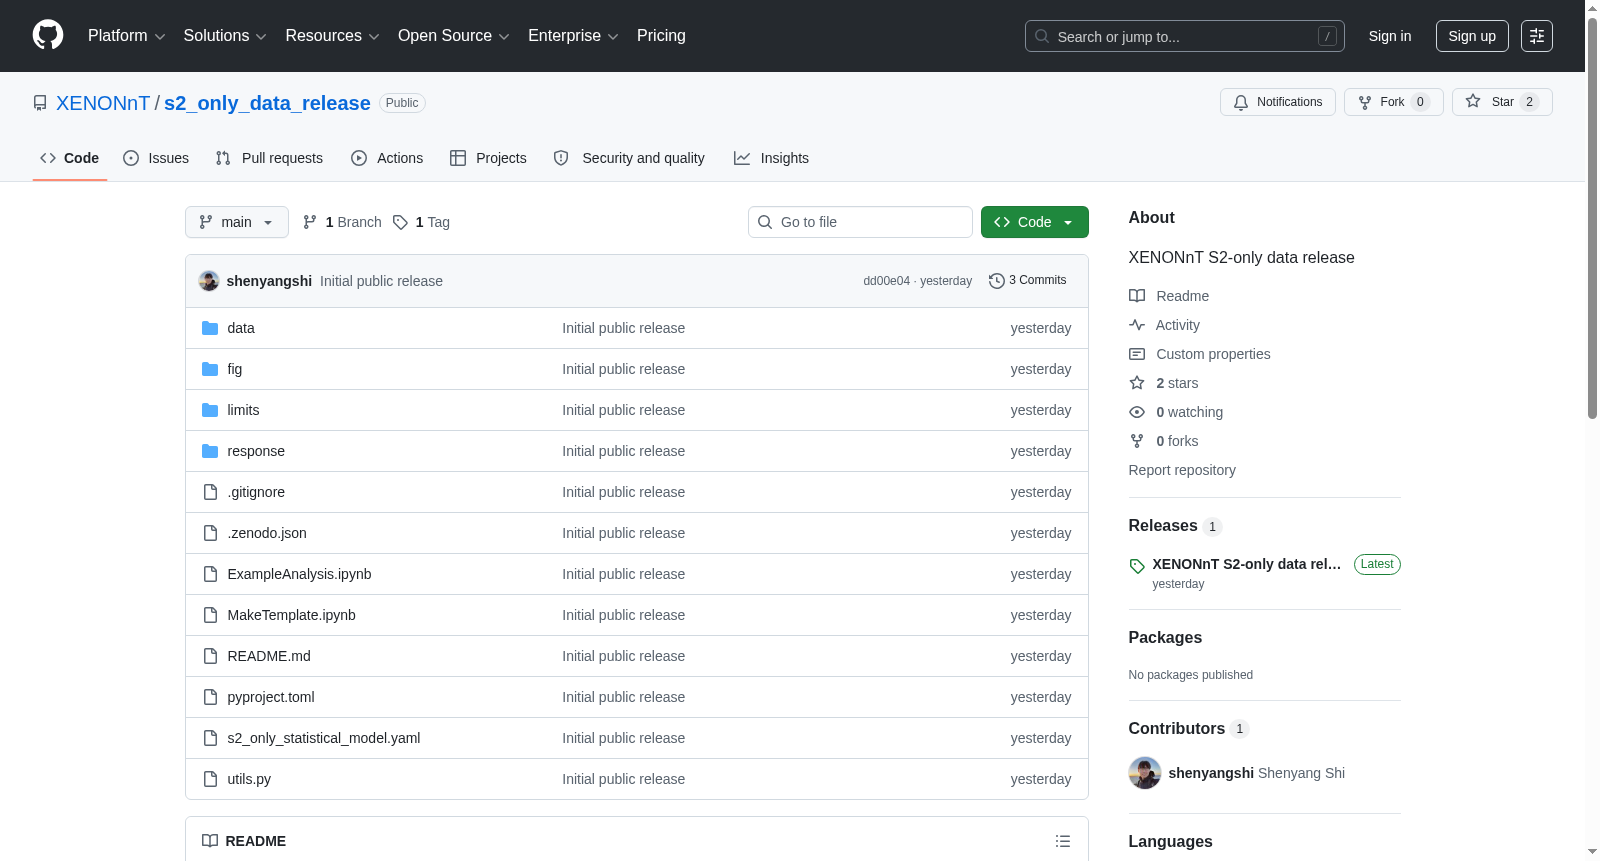This screenshot has width=1600, height=861.
Task: Switch to the Actions tab
Action: pos(387,158)
